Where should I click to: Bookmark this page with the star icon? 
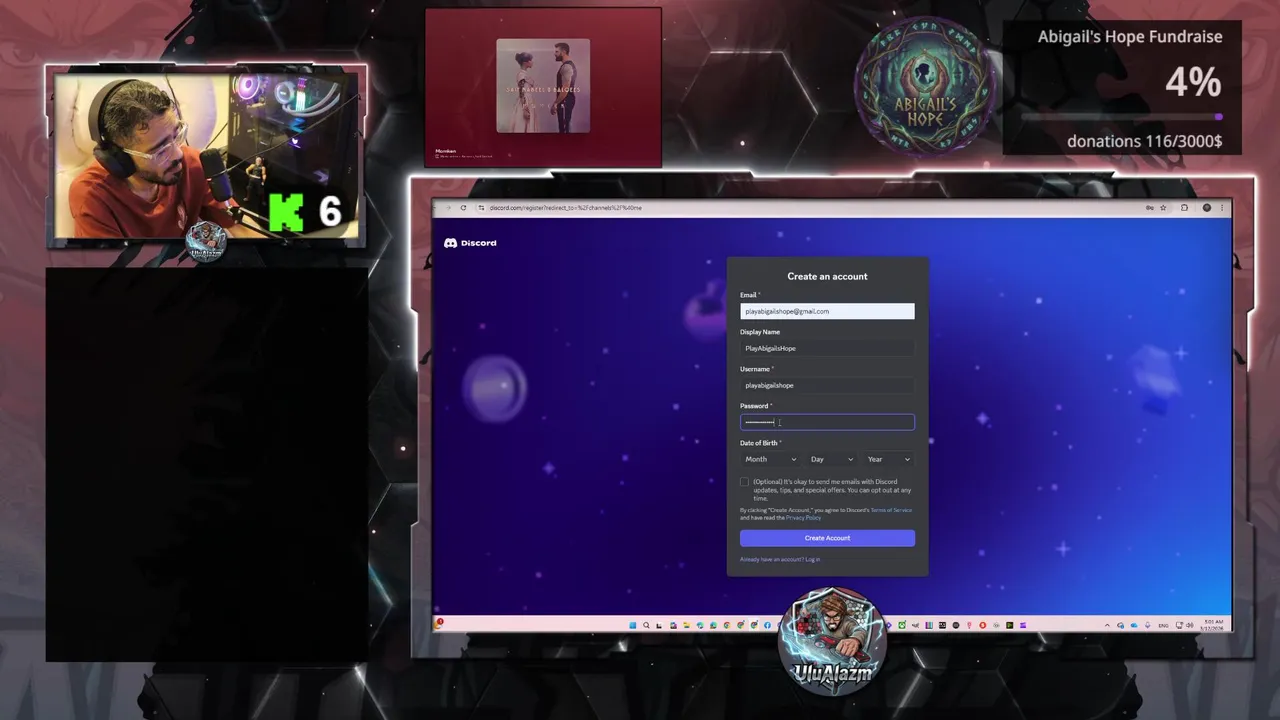[1163, 208]
